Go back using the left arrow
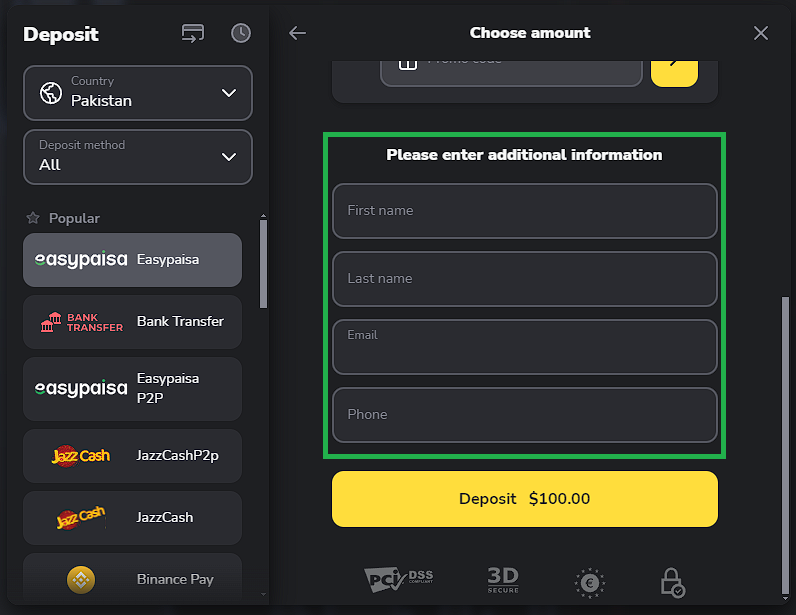The height and width of the screenshot is (615, 796). tap(297, 33)
